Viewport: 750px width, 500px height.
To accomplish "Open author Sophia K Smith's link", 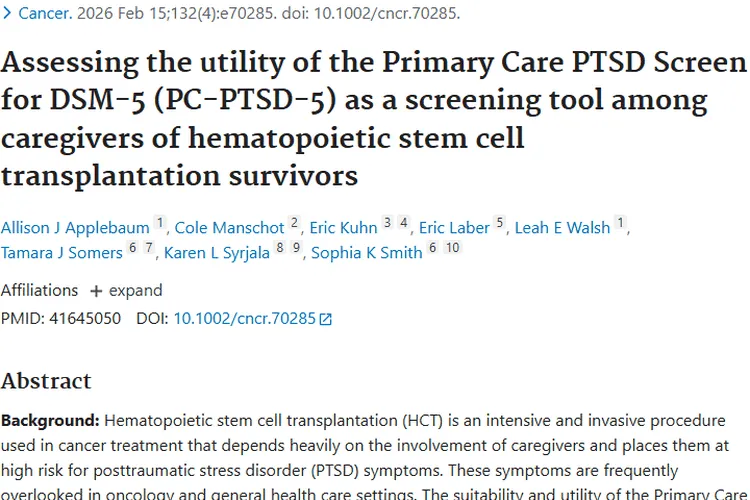I will click(367, 252).
